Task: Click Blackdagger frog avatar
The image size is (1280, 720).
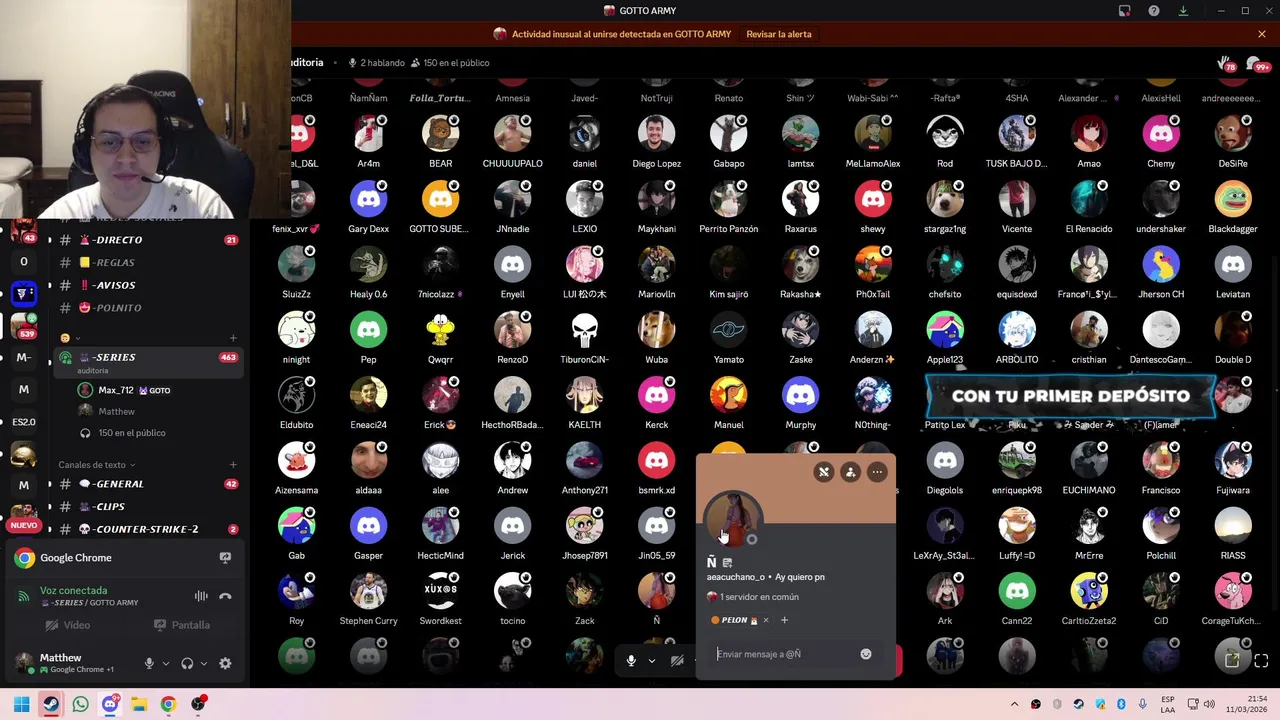Action: [1233, 199]
